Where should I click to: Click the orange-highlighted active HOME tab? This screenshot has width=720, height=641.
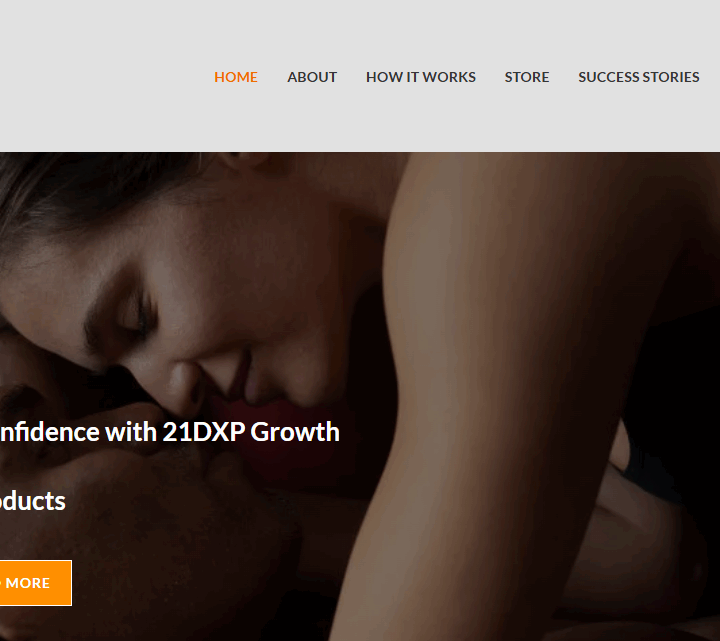point(236,77)
